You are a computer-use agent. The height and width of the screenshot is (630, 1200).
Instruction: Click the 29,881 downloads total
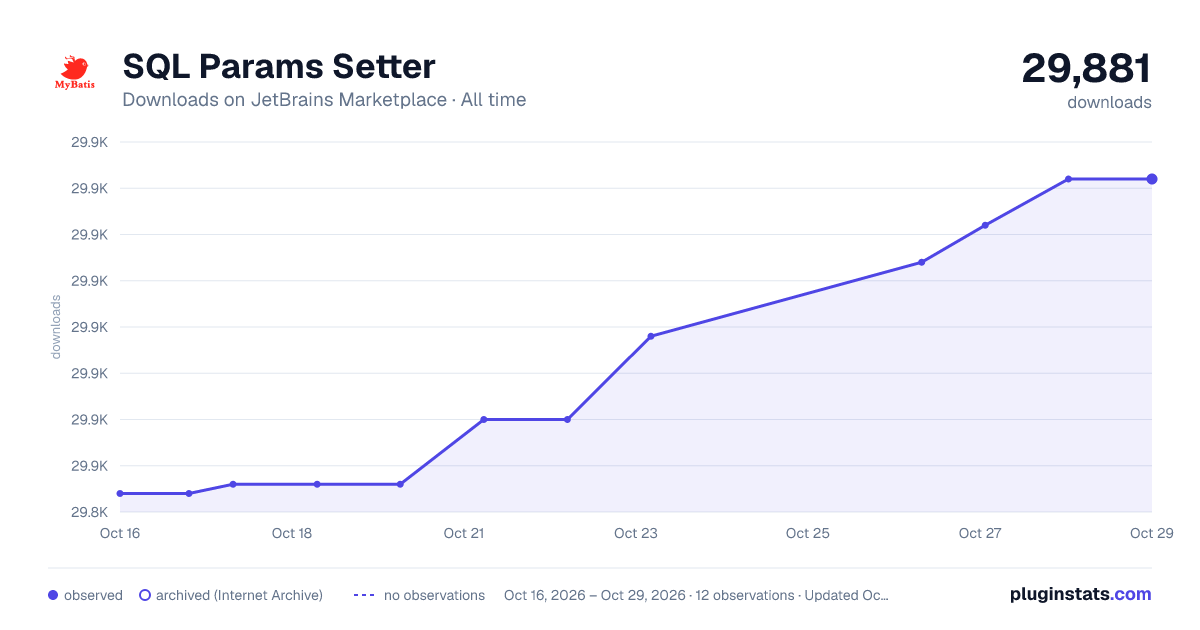[1086, 69]
